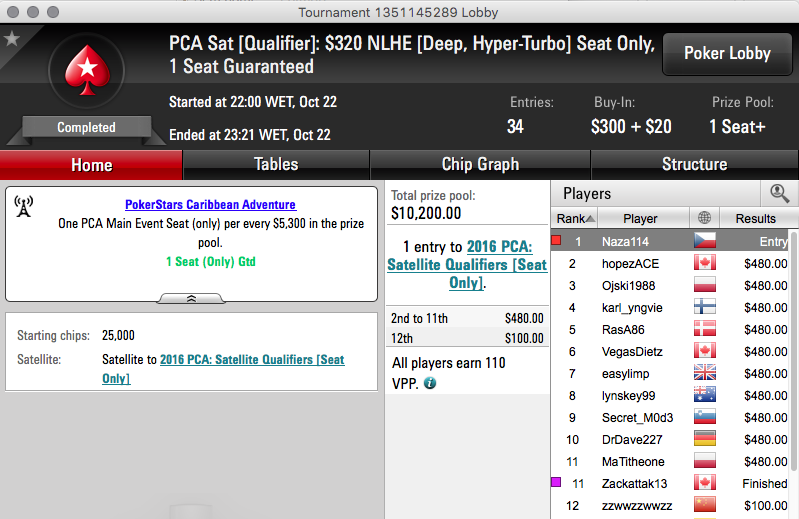Click the 1 Seat (Only) Gtd text

(x=210, y=262)
